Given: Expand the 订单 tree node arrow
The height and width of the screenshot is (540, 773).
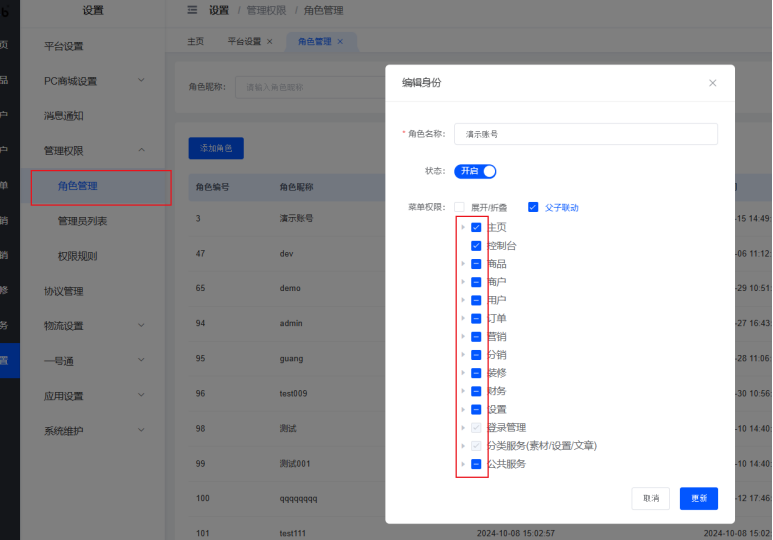Looking at the screenshot, I should (463, 319).
